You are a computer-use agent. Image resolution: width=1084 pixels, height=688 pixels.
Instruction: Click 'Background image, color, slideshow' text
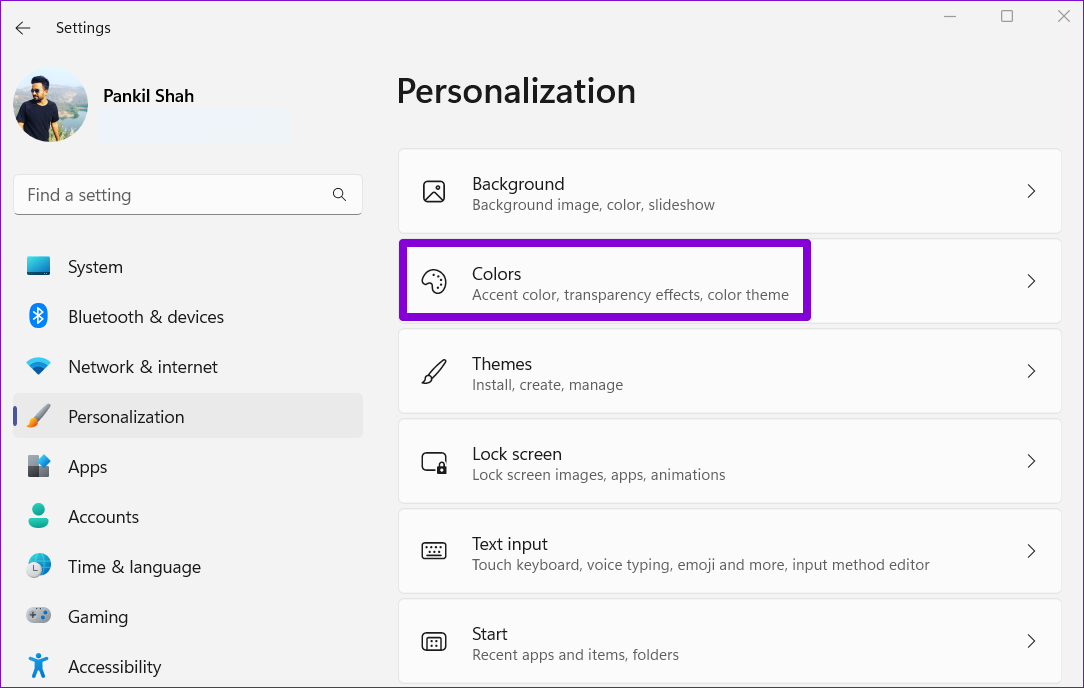pos(593,205)
